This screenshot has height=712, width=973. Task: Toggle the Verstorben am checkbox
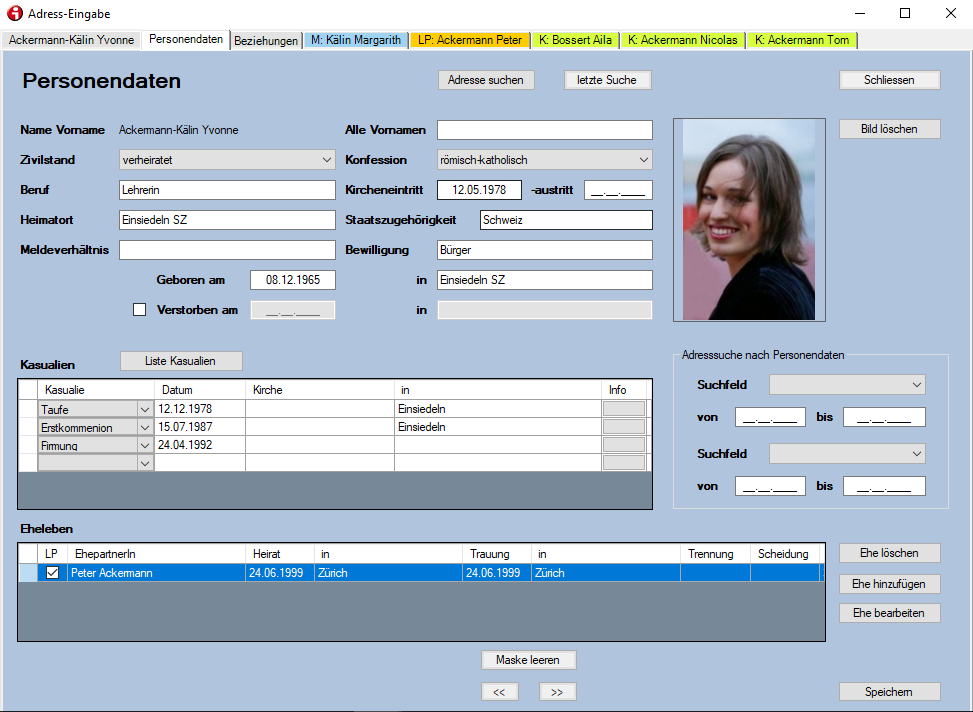pos(140,310)
